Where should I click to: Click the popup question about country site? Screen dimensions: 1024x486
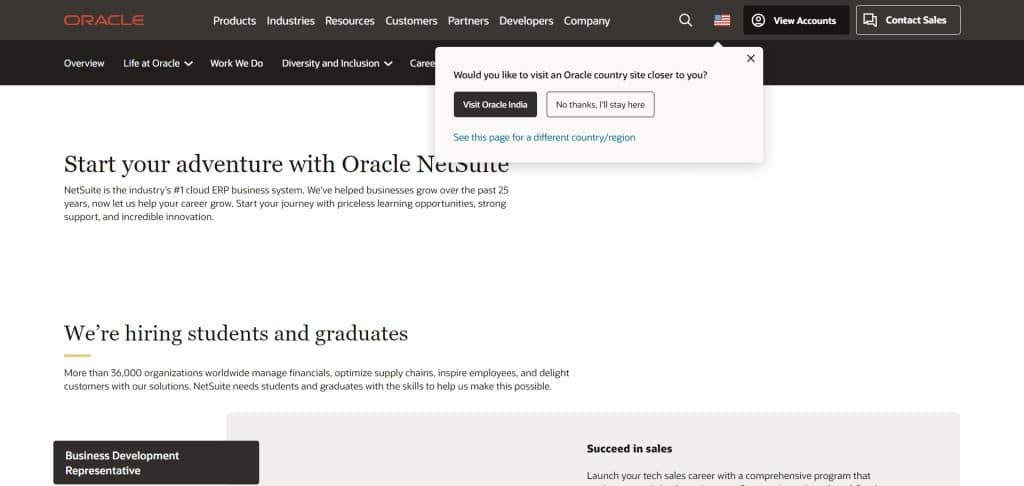(581, 75)
